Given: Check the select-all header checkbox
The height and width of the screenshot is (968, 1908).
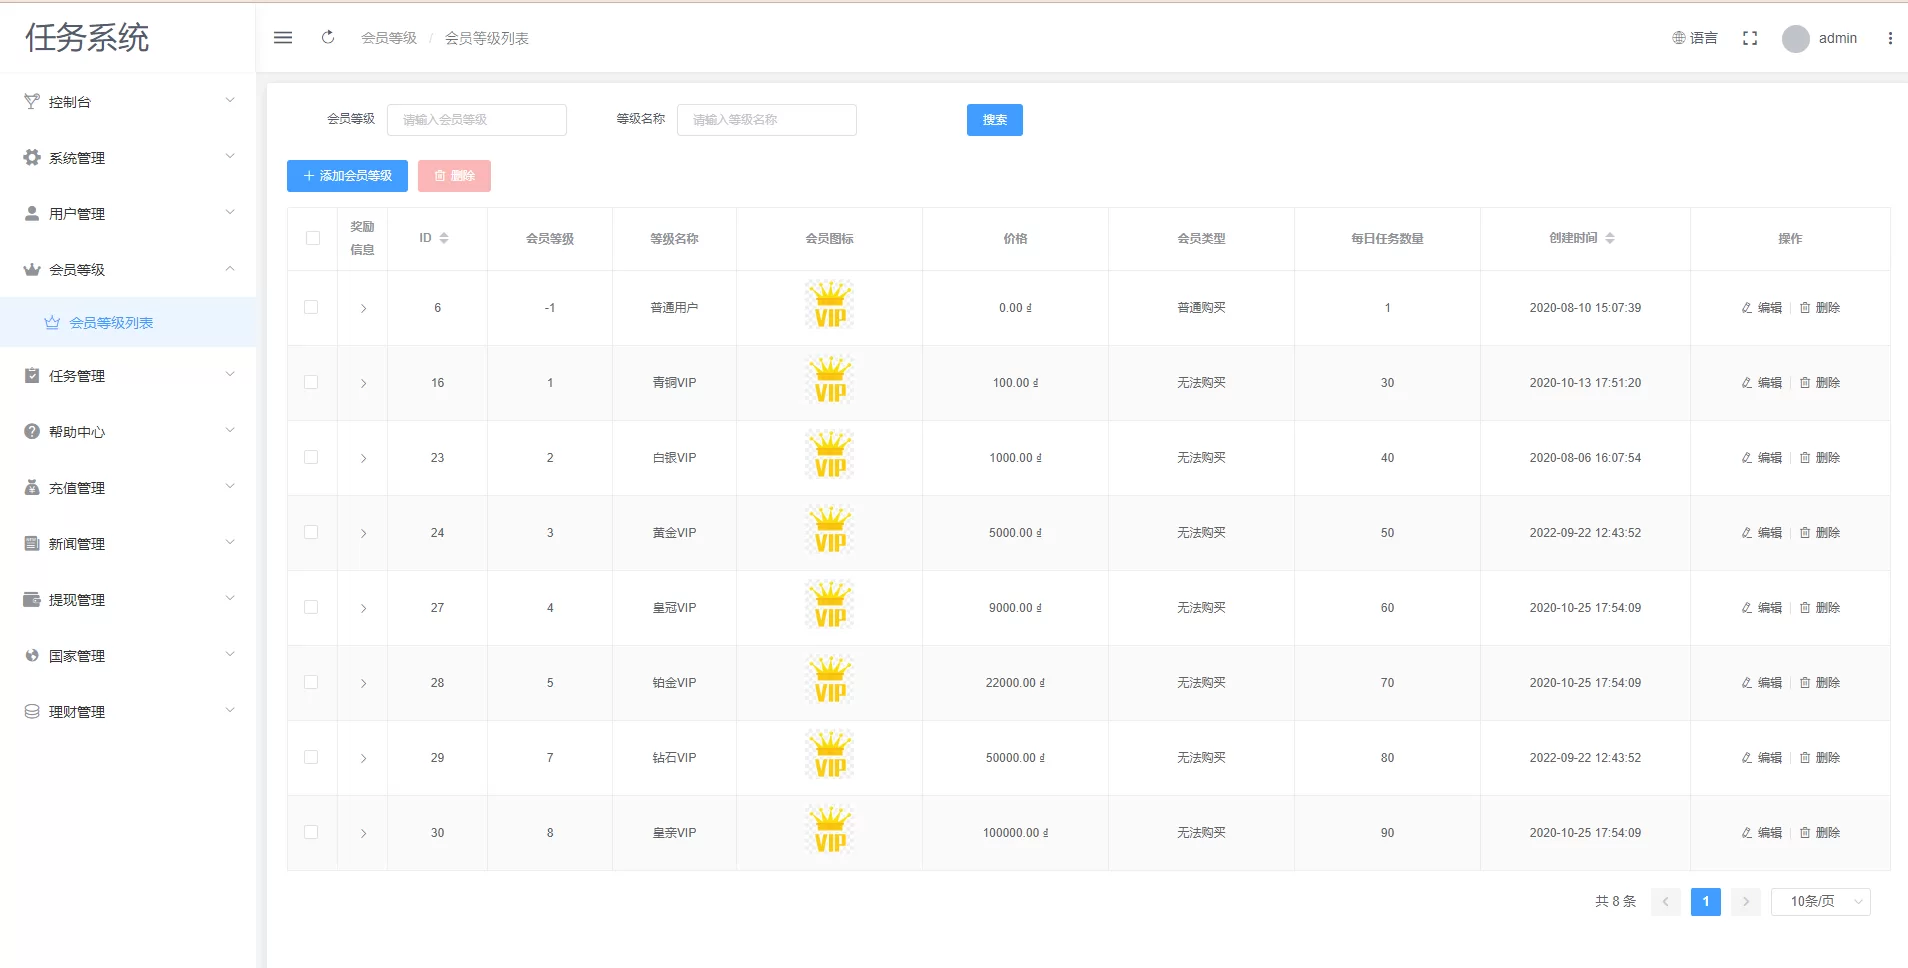Looking at the screenshot, I should (313, 238).
